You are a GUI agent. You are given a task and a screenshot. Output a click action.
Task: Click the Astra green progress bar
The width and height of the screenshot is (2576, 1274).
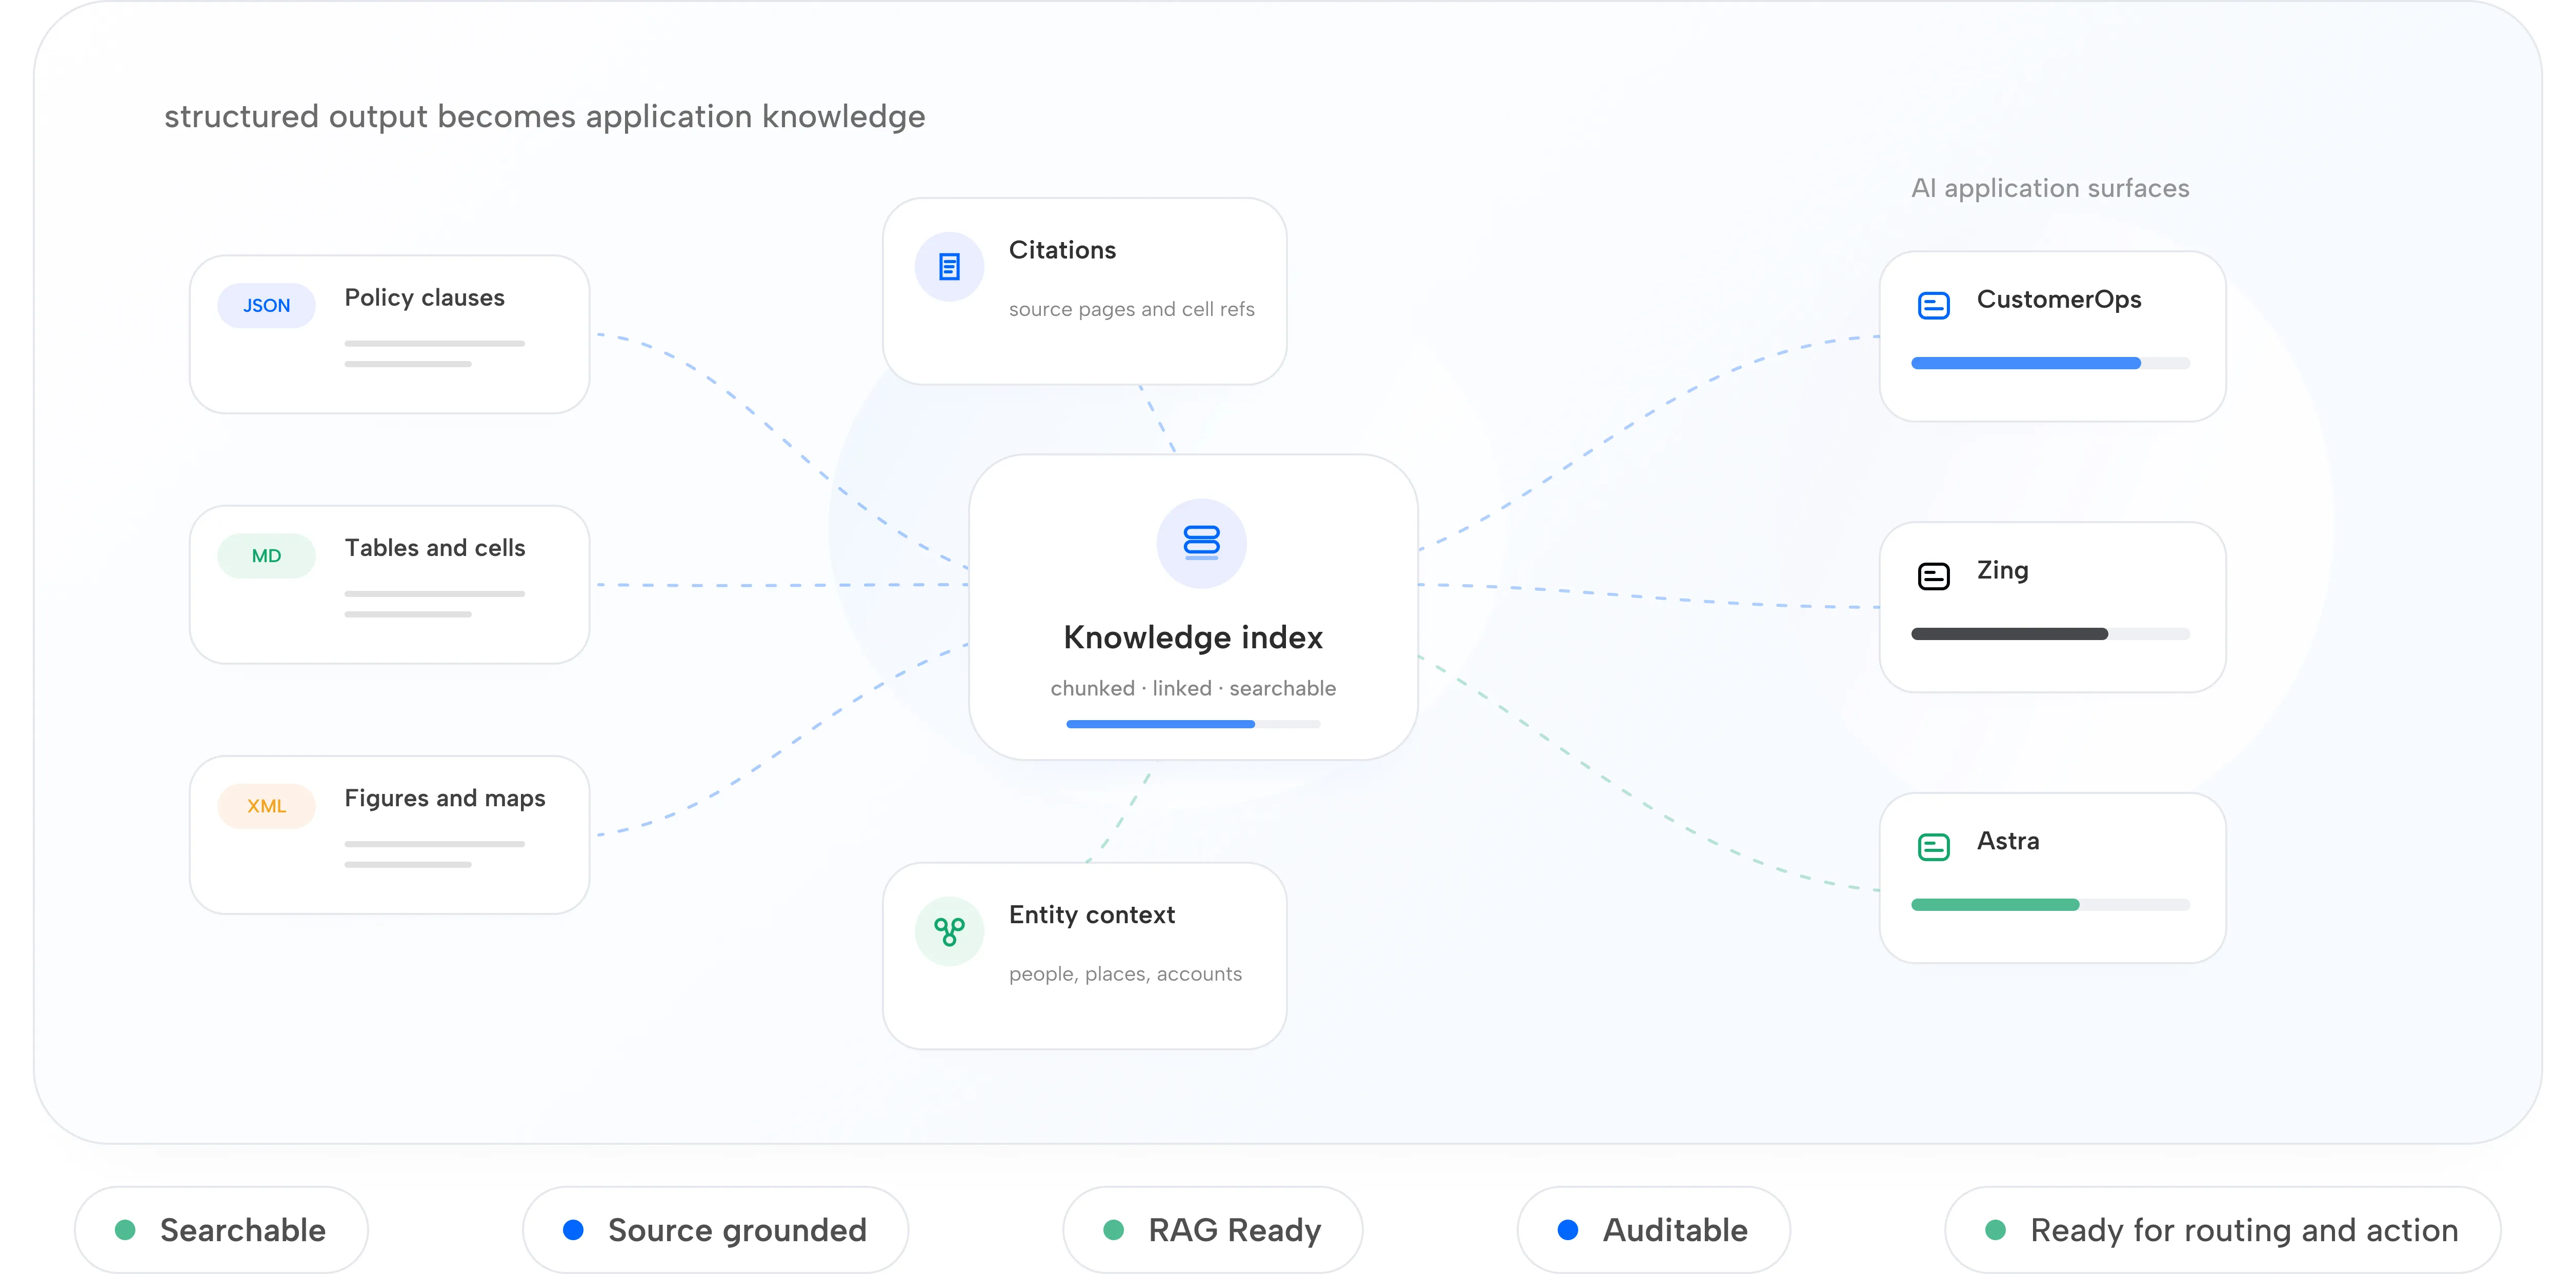click(x=2050, y=905)
